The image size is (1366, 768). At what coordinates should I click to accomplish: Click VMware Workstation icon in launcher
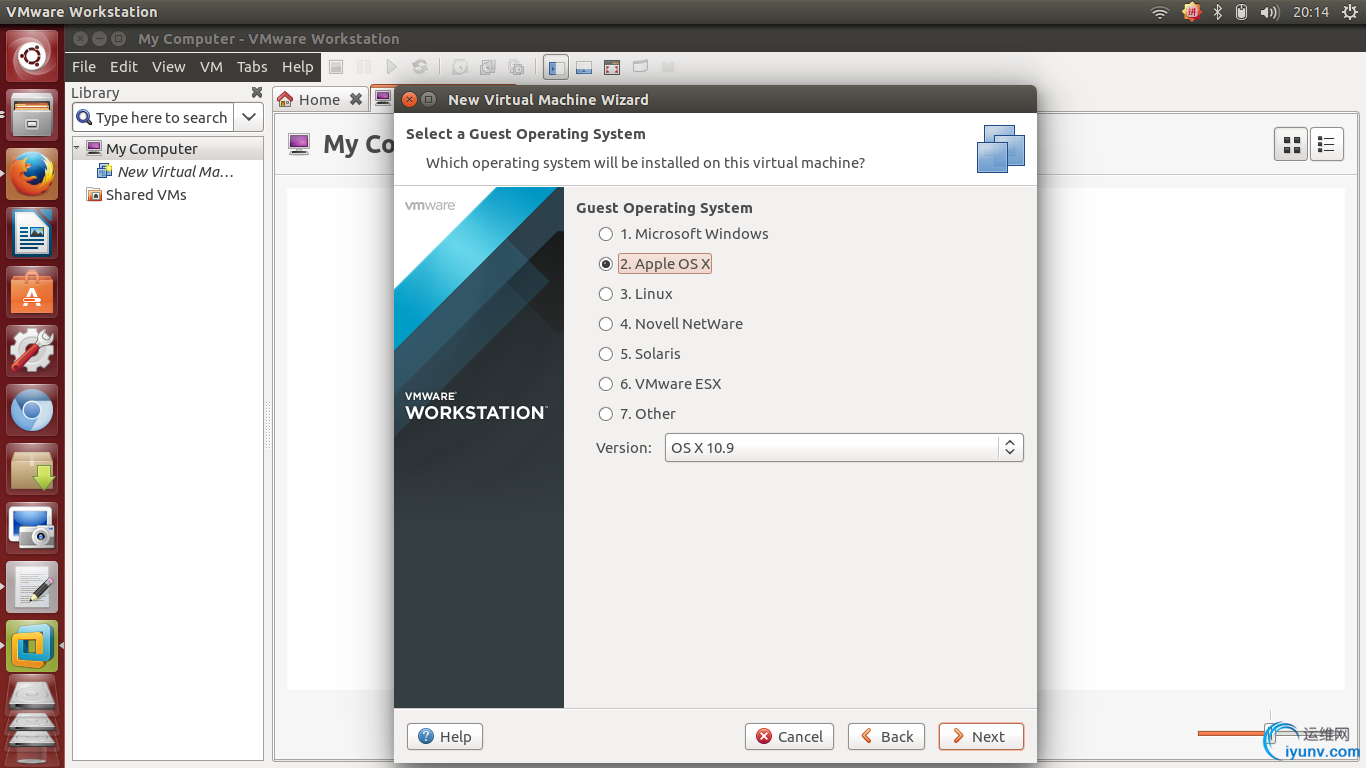(x=32, y=645)
